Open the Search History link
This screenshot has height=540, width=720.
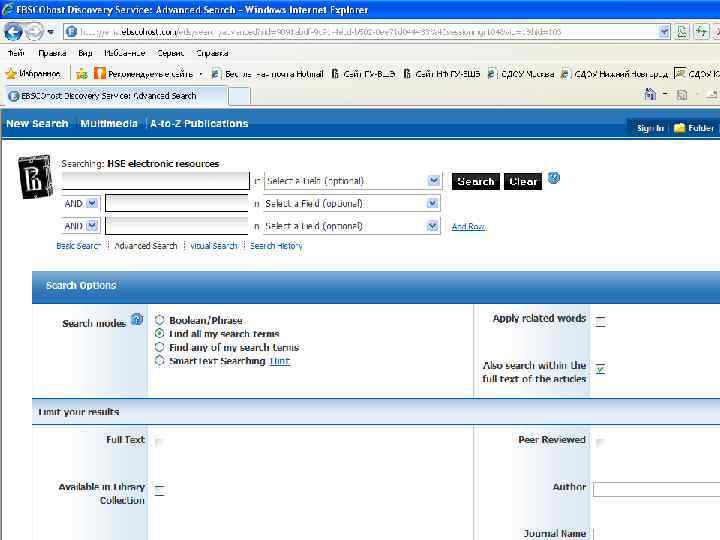(x=276, y=246)
